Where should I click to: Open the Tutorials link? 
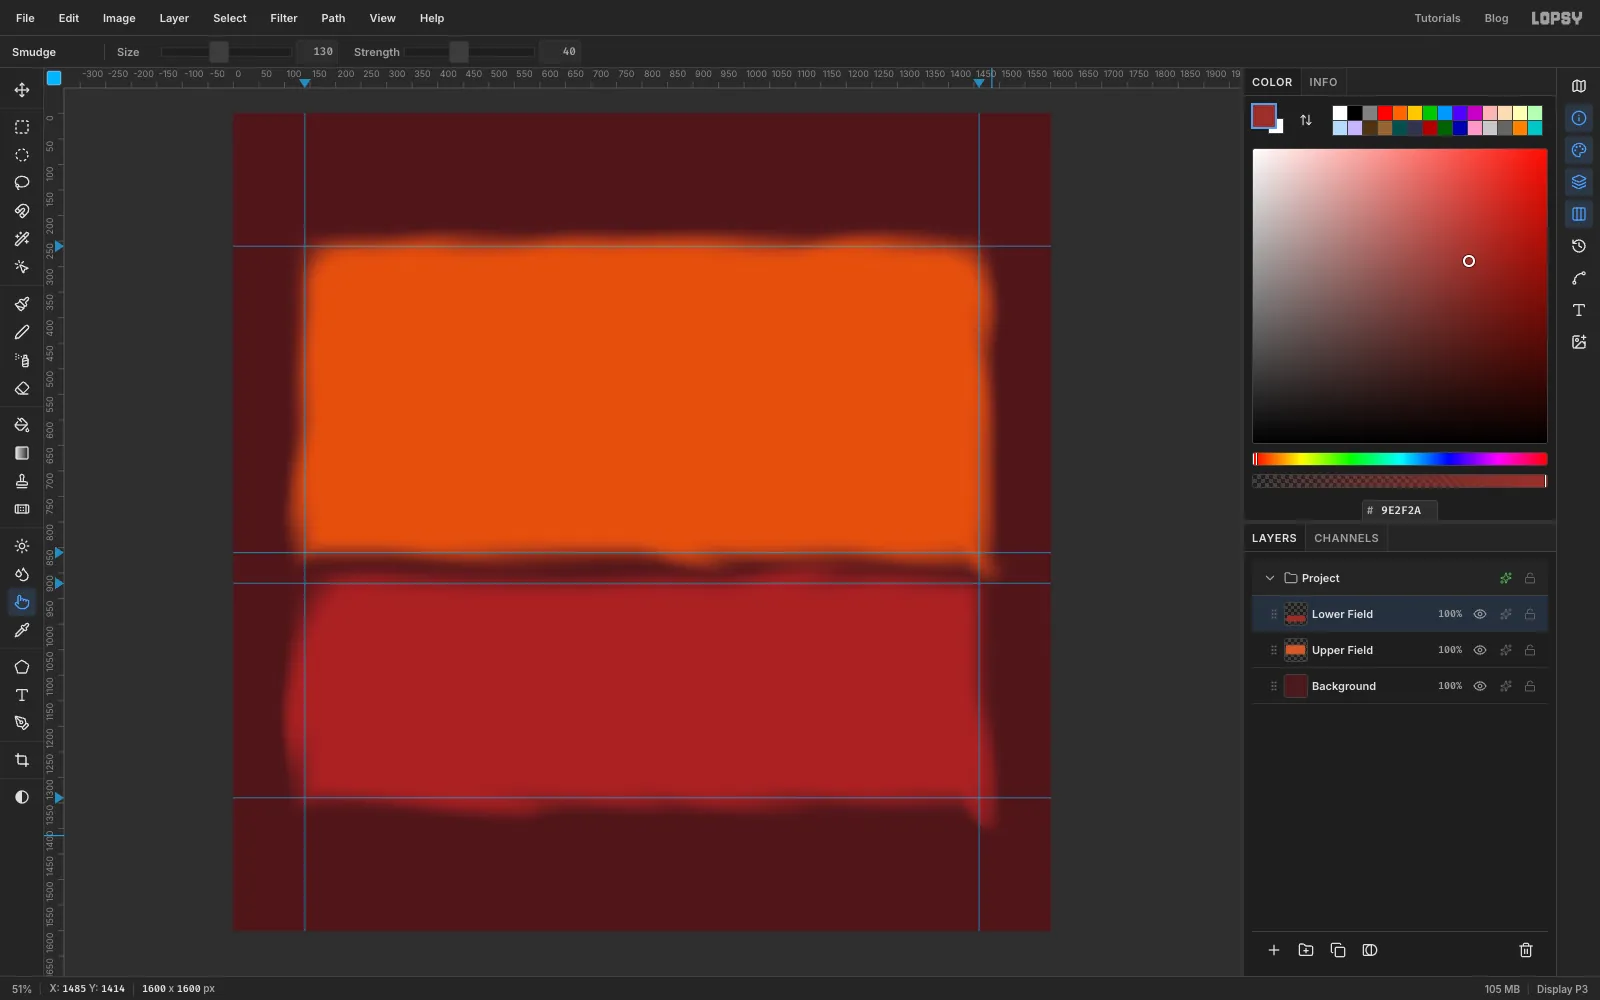click(1437, 18)
